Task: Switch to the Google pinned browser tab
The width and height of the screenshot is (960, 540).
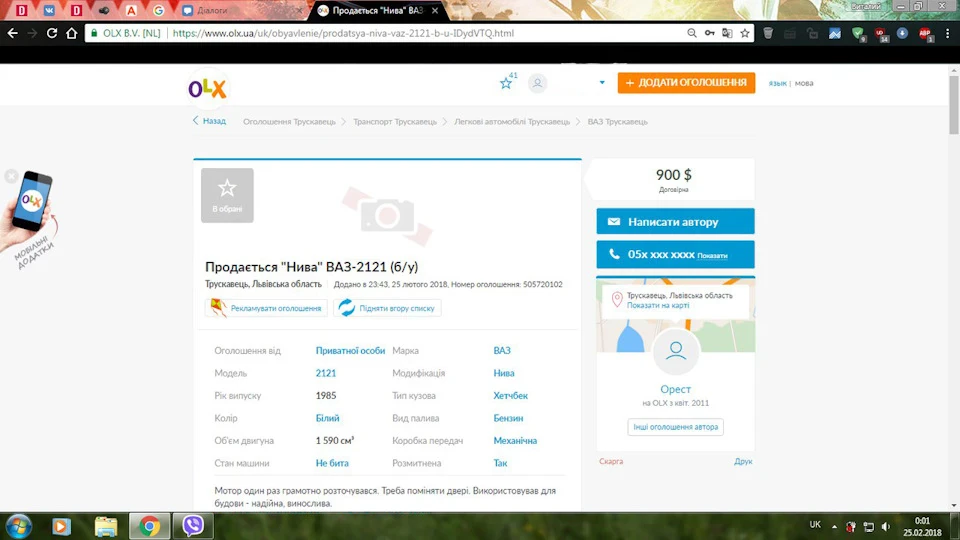Action: 159,10
